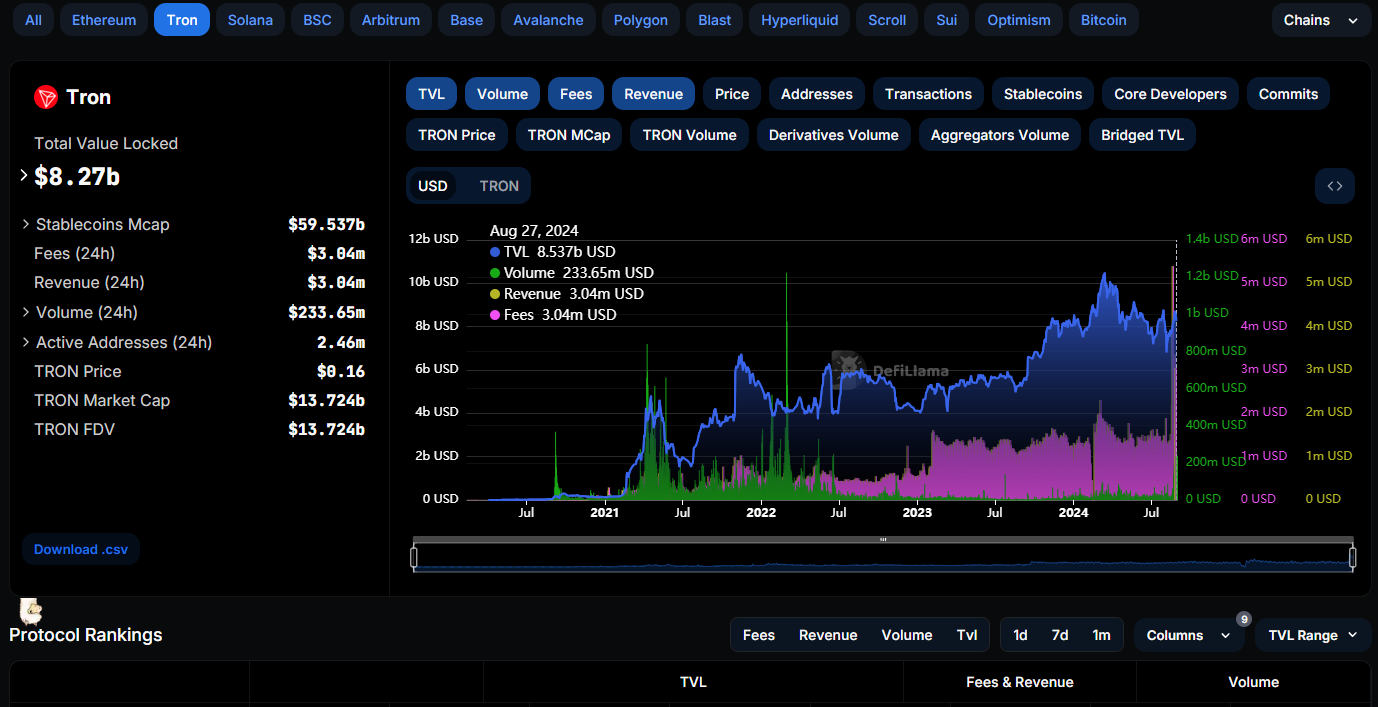Set rankings period to 1d
The width and height of the screenshot is (1378, 707).
pos(1020,635)
